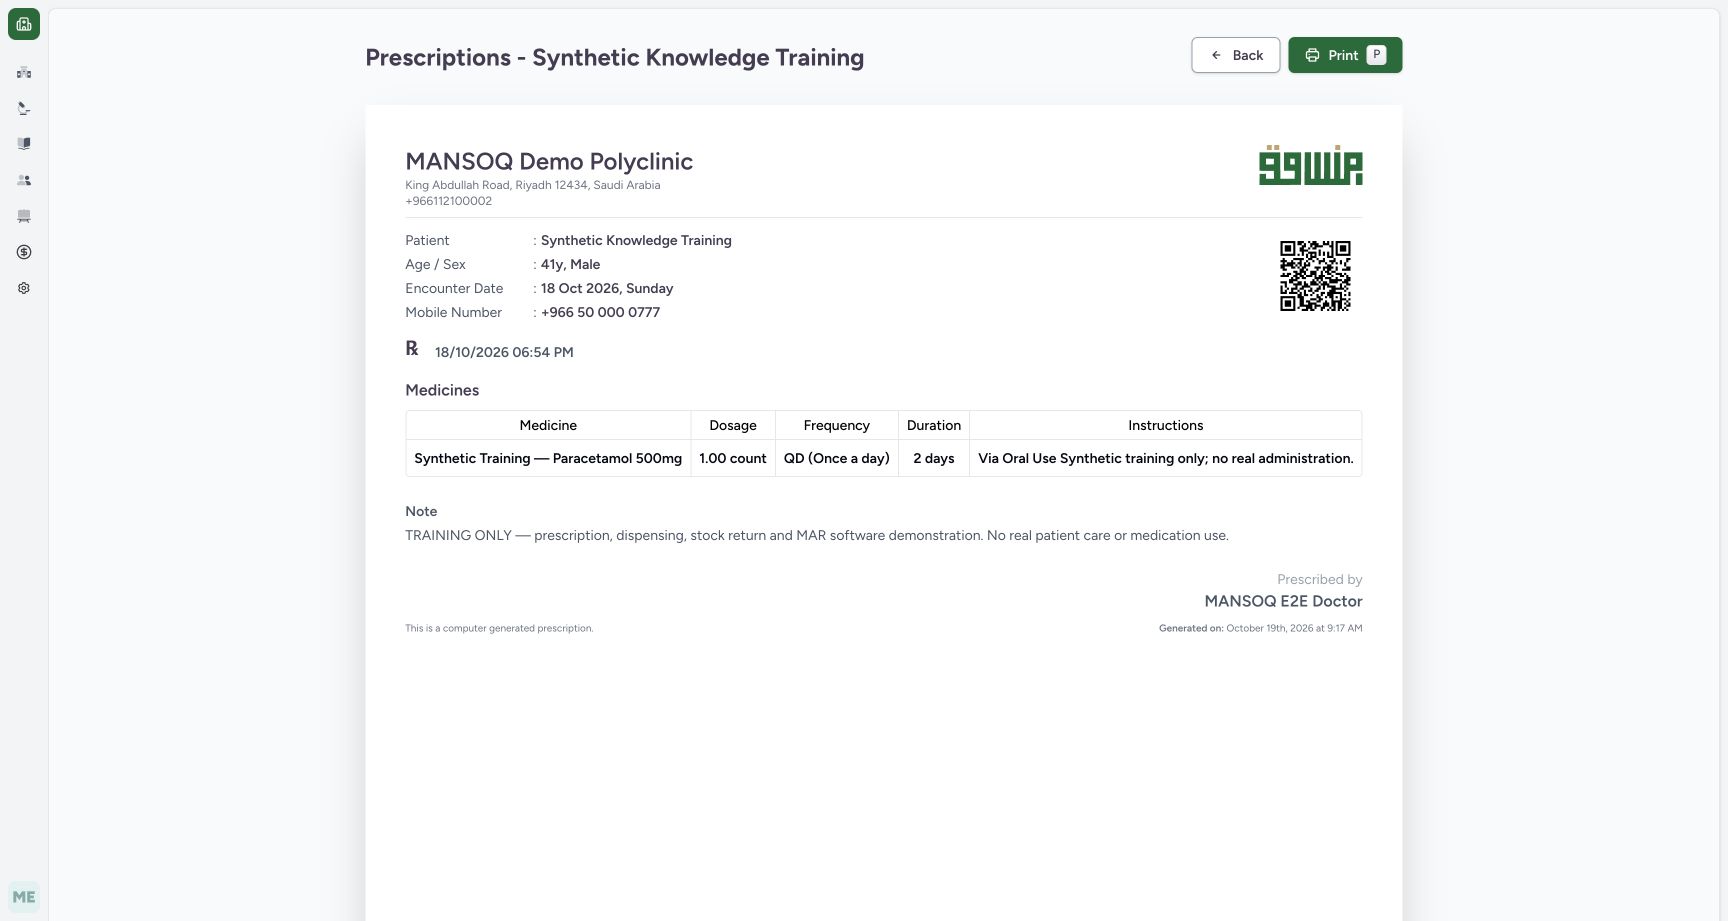Click the page title Prescriptions heading
Screen dimensions: 1728x921
click(614, 57)
